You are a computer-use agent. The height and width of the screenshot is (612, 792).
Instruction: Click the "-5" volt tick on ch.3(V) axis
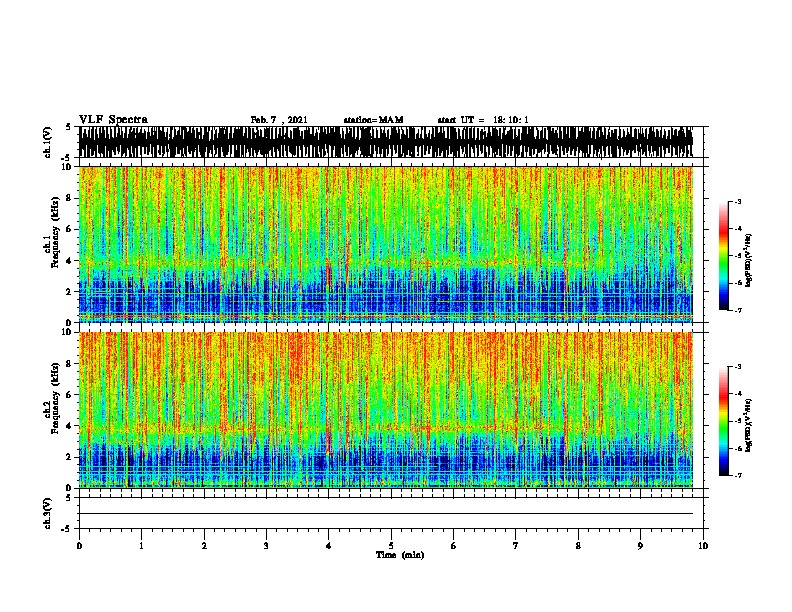point(67,529)
